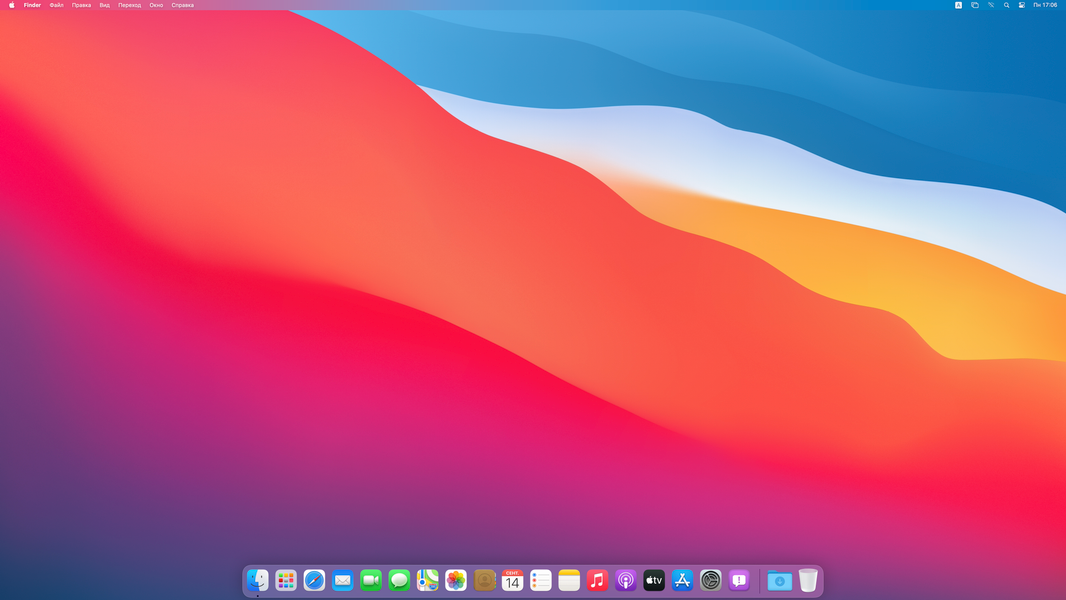This screenshot has width=1066, height=600.
Task: Open the keyboard input source menu
Action: point(959,5)
